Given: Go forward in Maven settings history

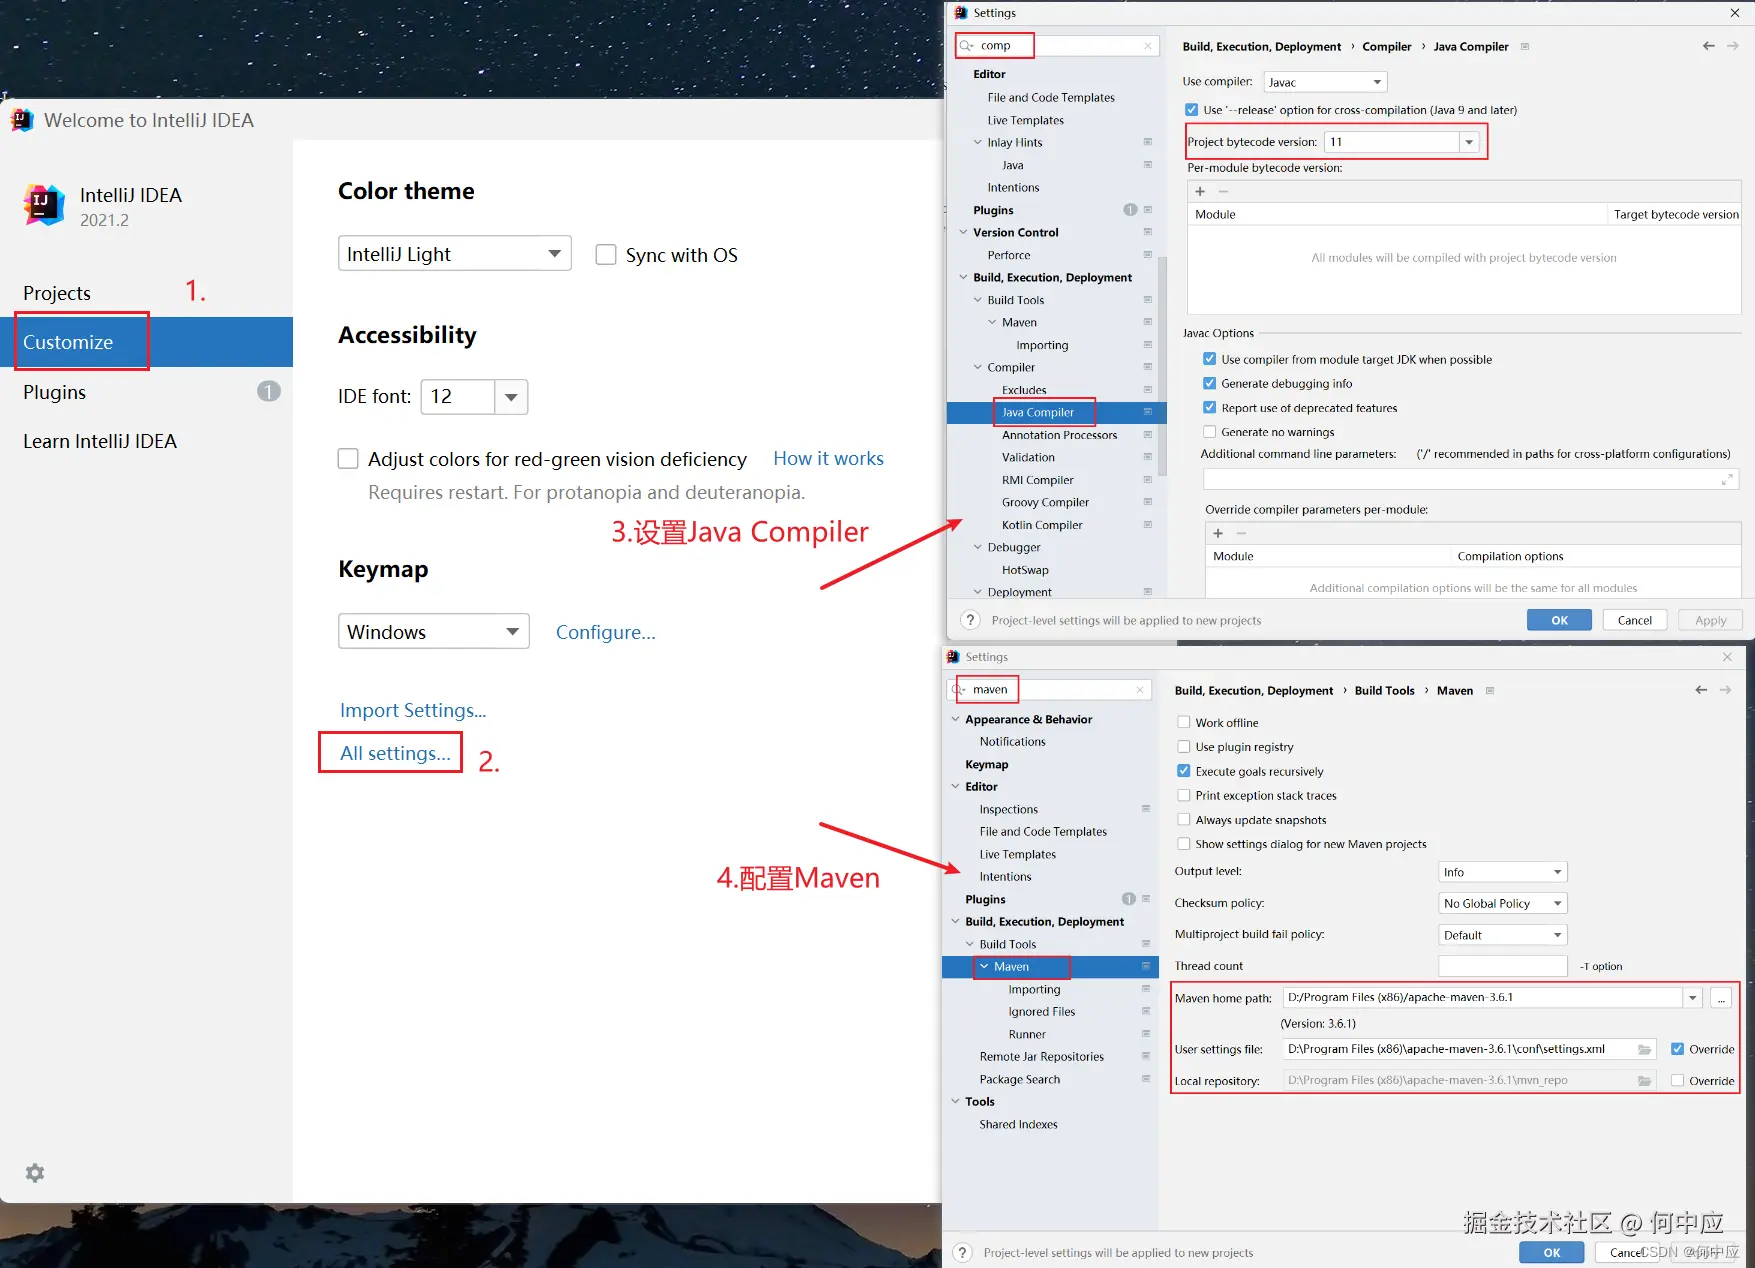Looking at the screenshot, I should [x=1726, y=690].
